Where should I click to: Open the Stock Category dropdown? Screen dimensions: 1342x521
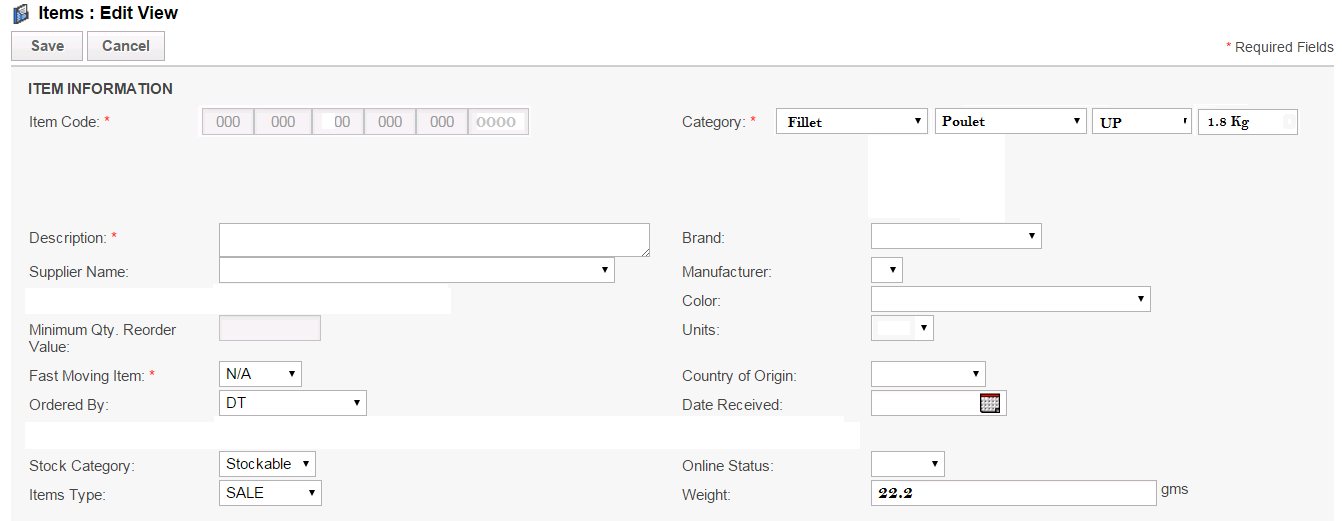[x=267, y=464]
